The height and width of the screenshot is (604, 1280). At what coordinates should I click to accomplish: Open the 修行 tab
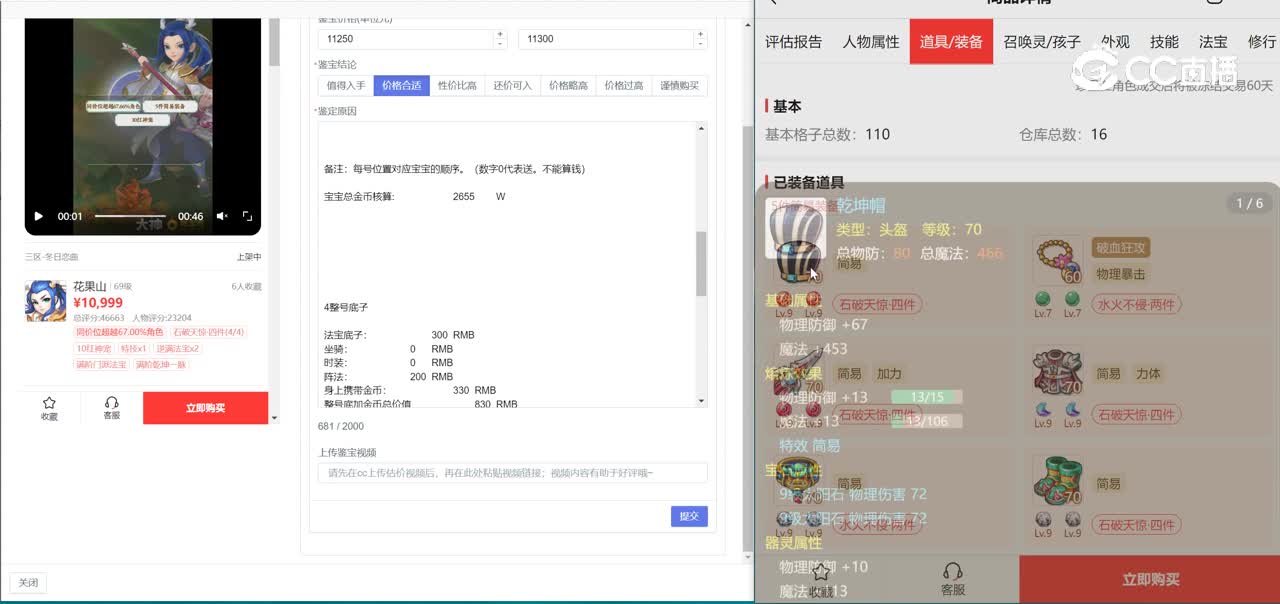[1262, 42]
